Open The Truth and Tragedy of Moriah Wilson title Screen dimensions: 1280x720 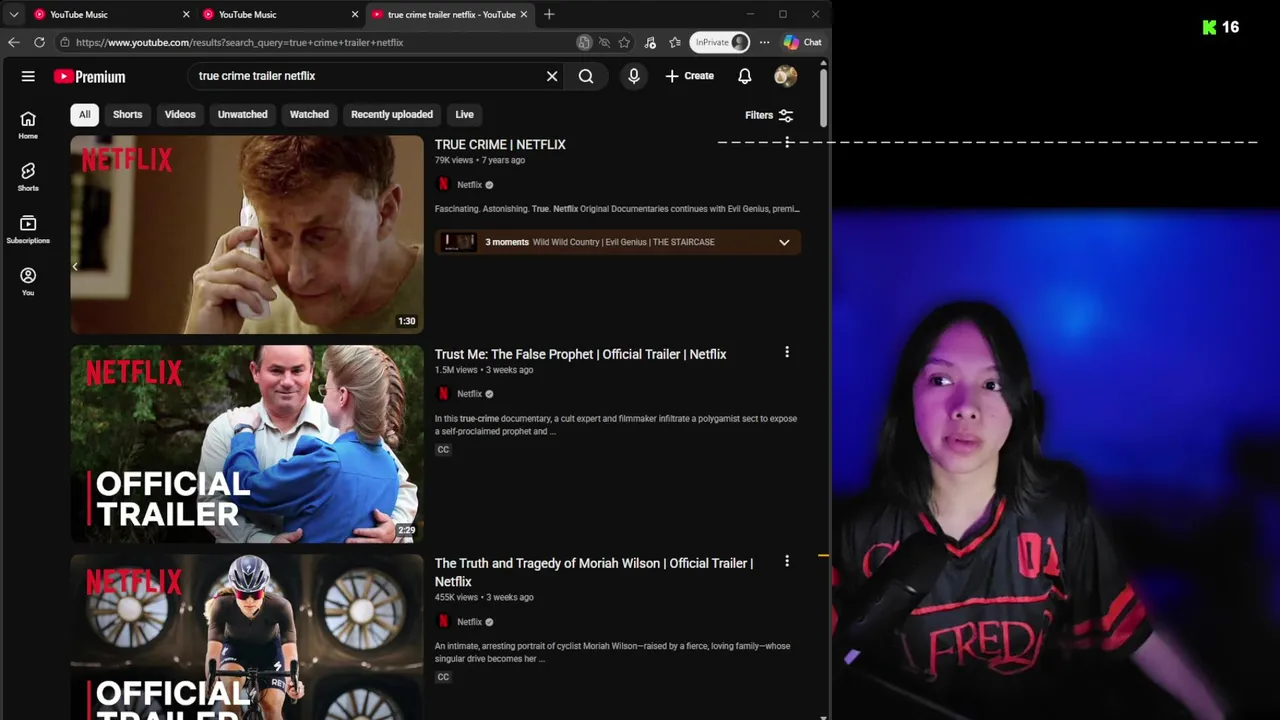pyautogui.click(x=594, y=572)
